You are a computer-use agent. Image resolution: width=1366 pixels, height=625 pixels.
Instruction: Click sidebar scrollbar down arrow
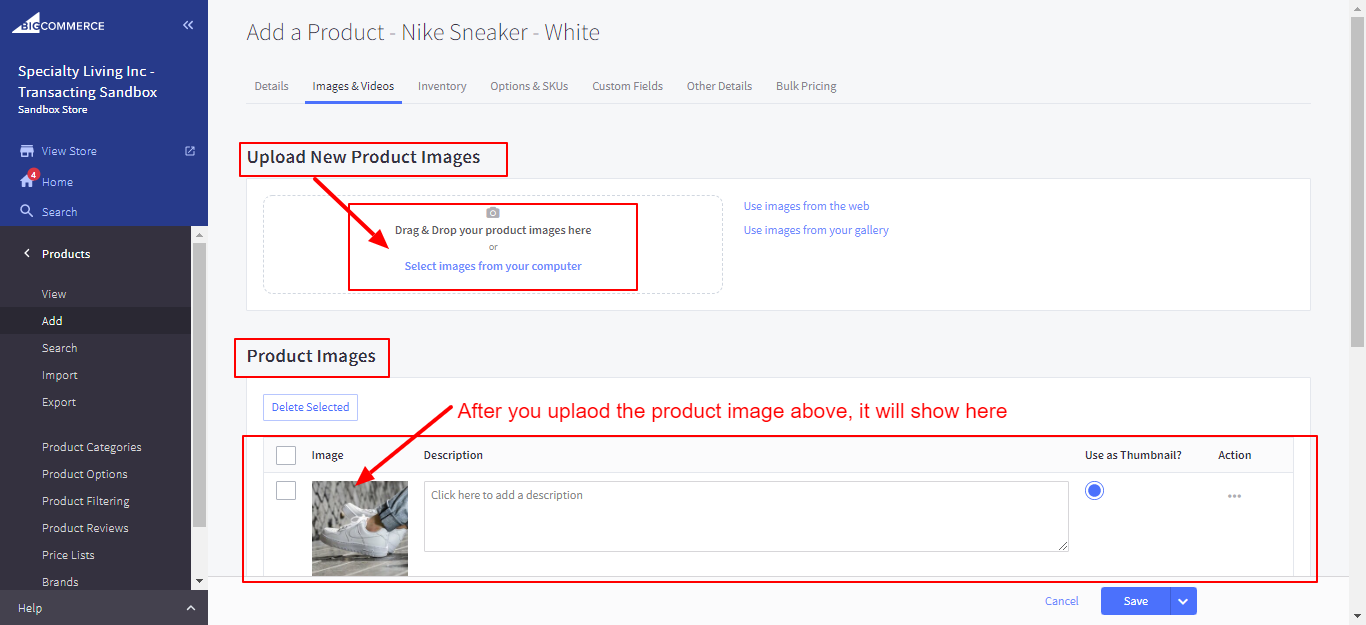pos(198,580)
